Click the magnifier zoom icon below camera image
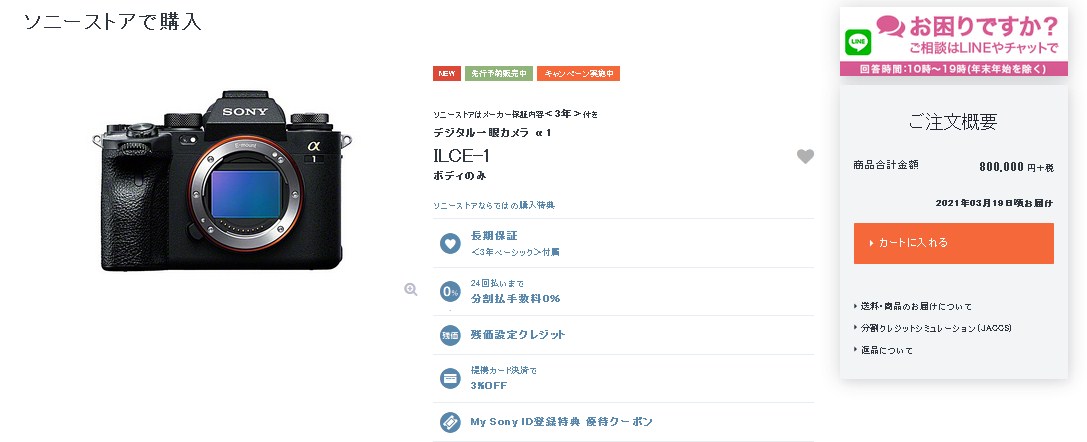Viewport: 1087px width, 442px height. point(410,290)
